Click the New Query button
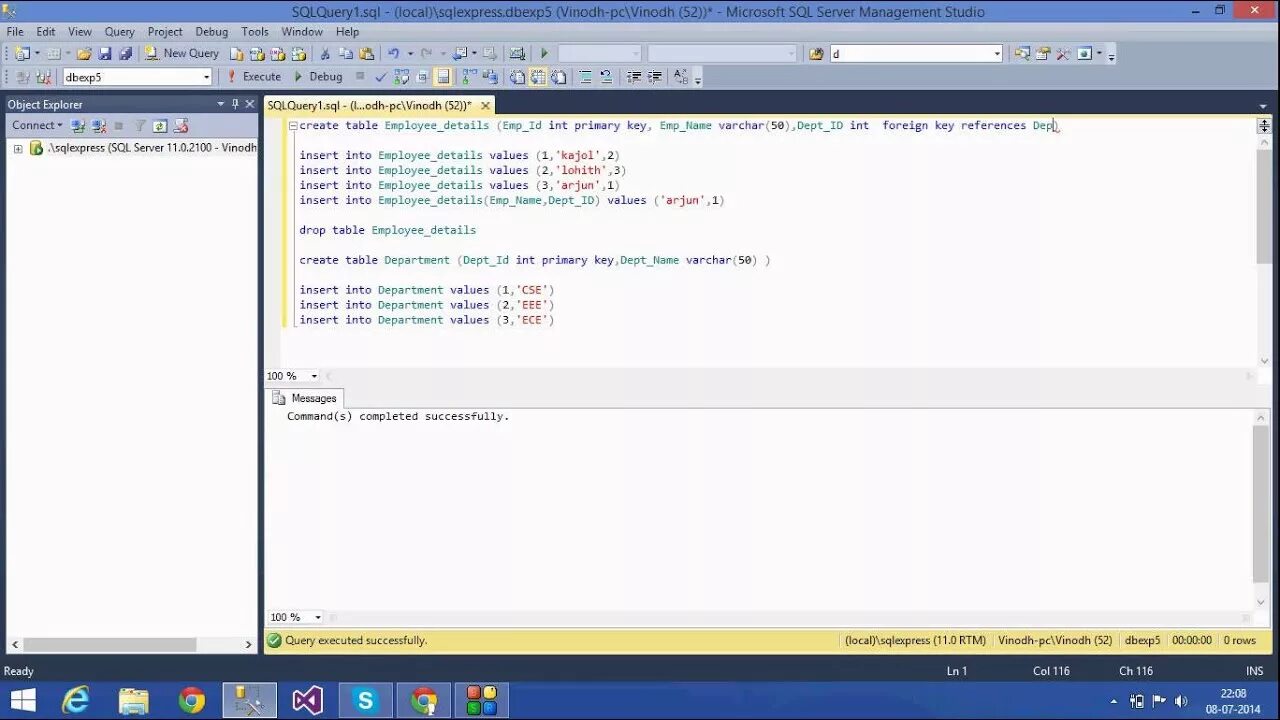The height and width of the screenshot is (720, 1280). (182, 53)
